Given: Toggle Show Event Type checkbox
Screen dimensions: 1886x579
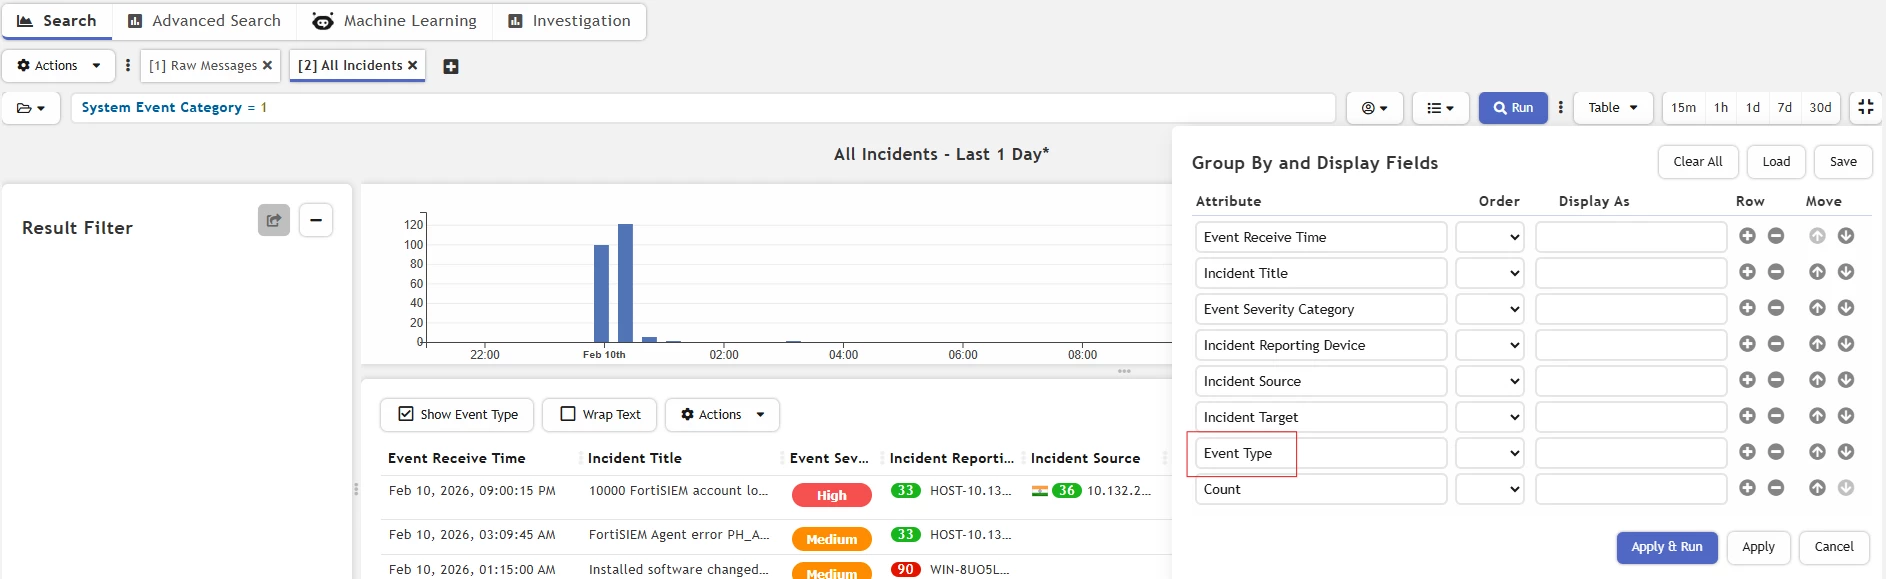Looking at the screenshot, I should pyautogui.click(x=406, y=414).
